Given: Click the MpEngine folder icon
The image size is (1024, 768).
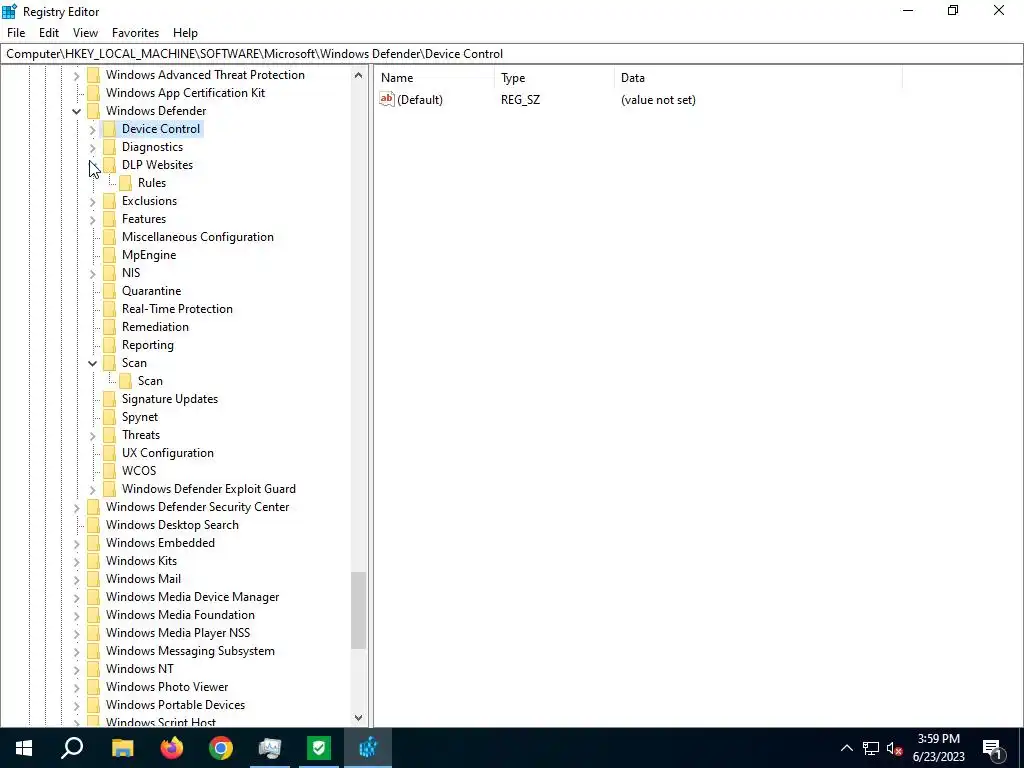Looking at the screenshot, I should pos(109,255).
